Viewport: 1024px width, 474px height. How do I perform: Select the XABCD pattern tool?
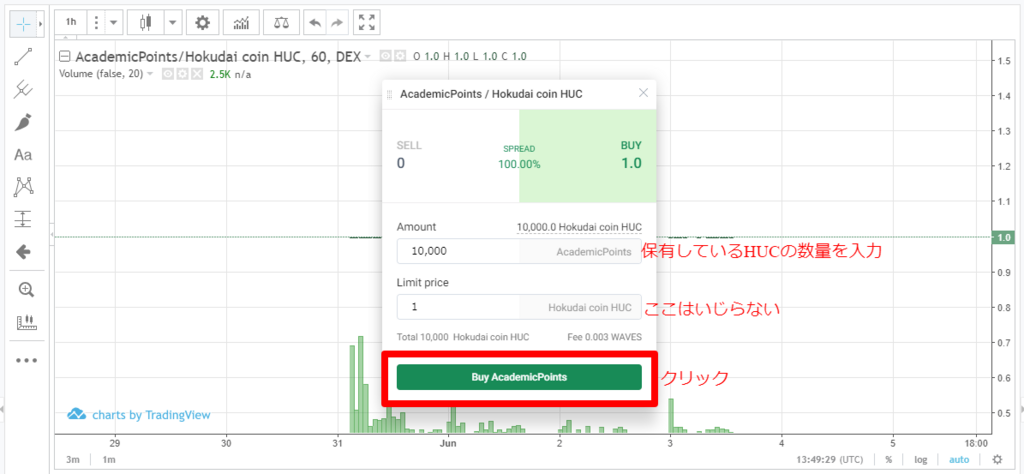coord(24,187)
